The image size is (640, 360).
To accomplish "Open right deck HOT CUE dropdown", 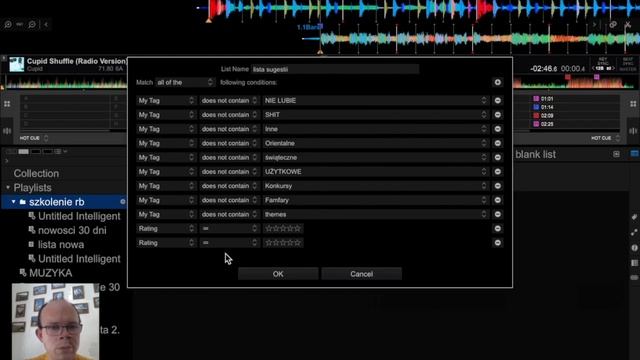I will 605,138.
